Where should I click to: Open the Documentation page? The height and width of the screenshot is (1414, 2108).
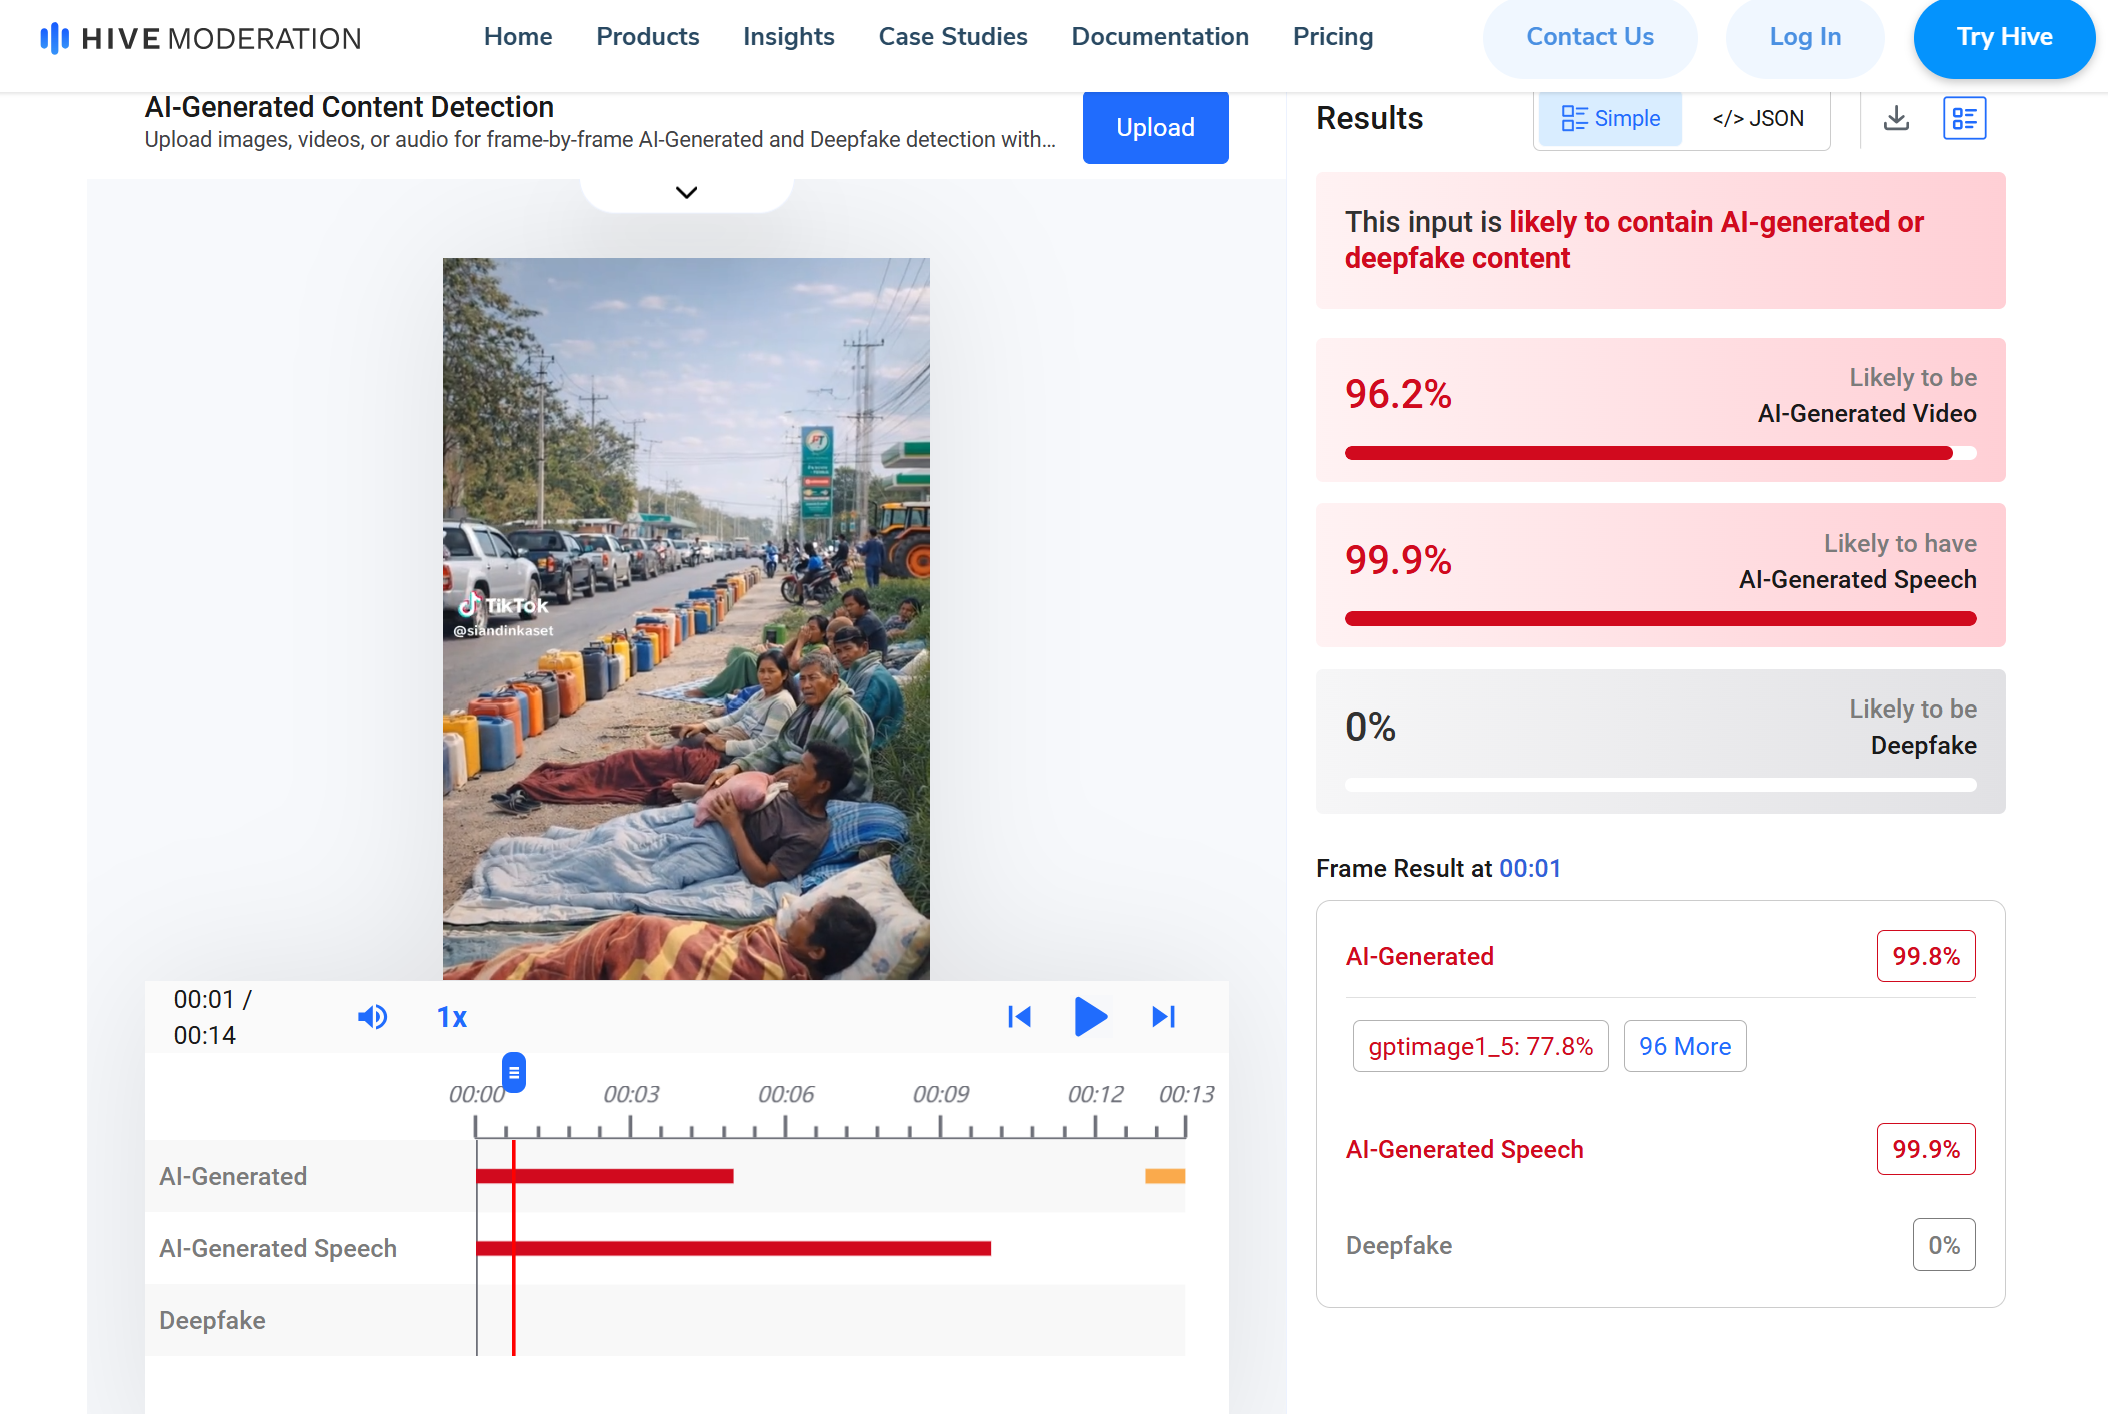point(1159,37)
